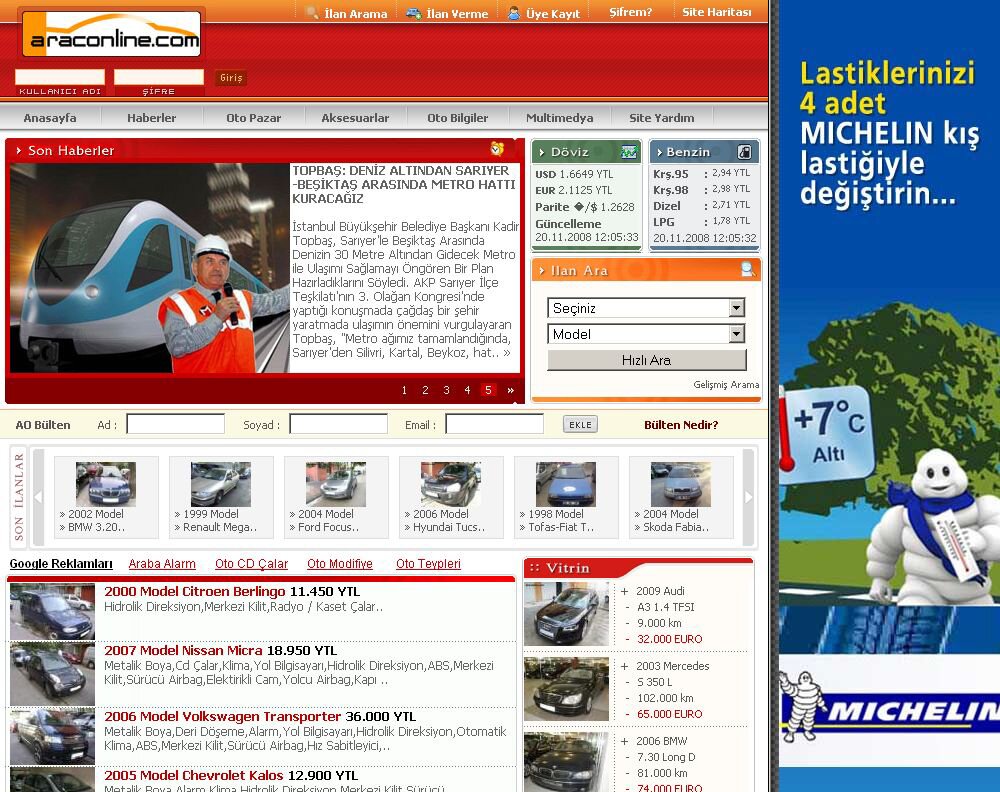Click the car icon beside İlan Verme

pyautogui.click(x=413, y=13)
